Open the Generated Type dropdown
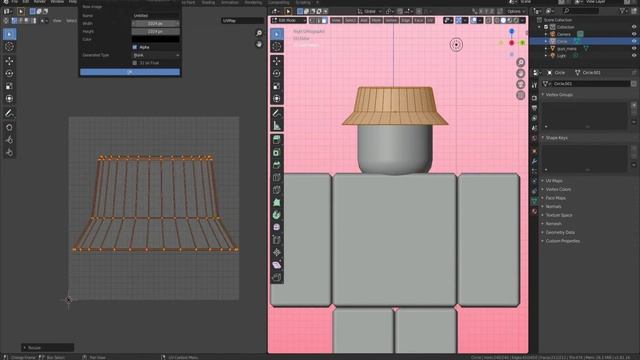 156,55
